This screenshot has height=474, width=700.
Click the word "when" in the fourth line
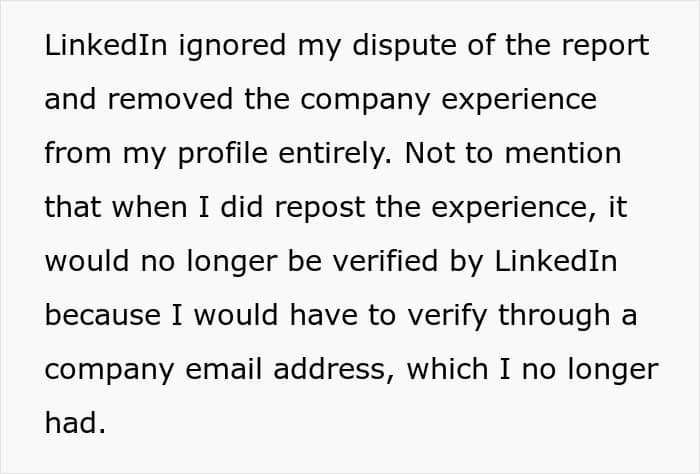tap(149, 207)
